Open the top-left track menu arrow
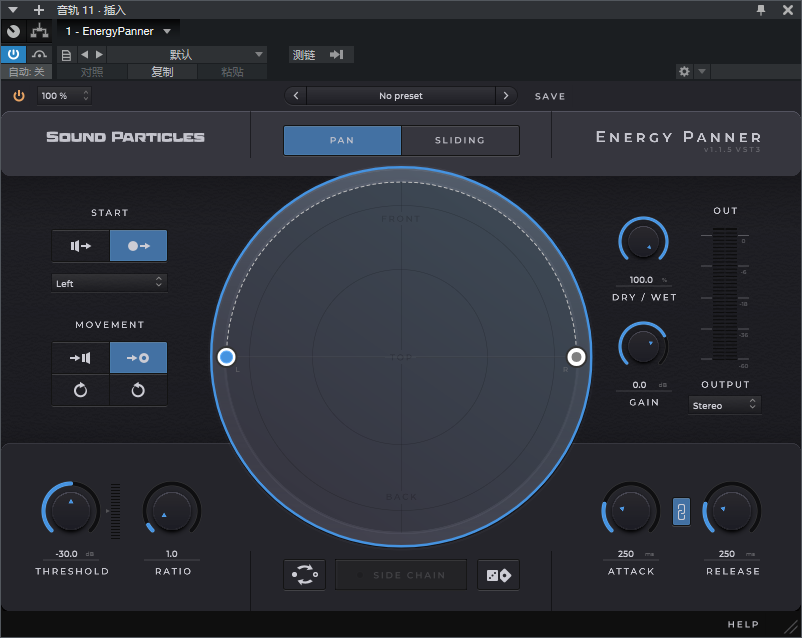Image resolution: width=802 pixels, height=638 pixels. click(13, 10)
